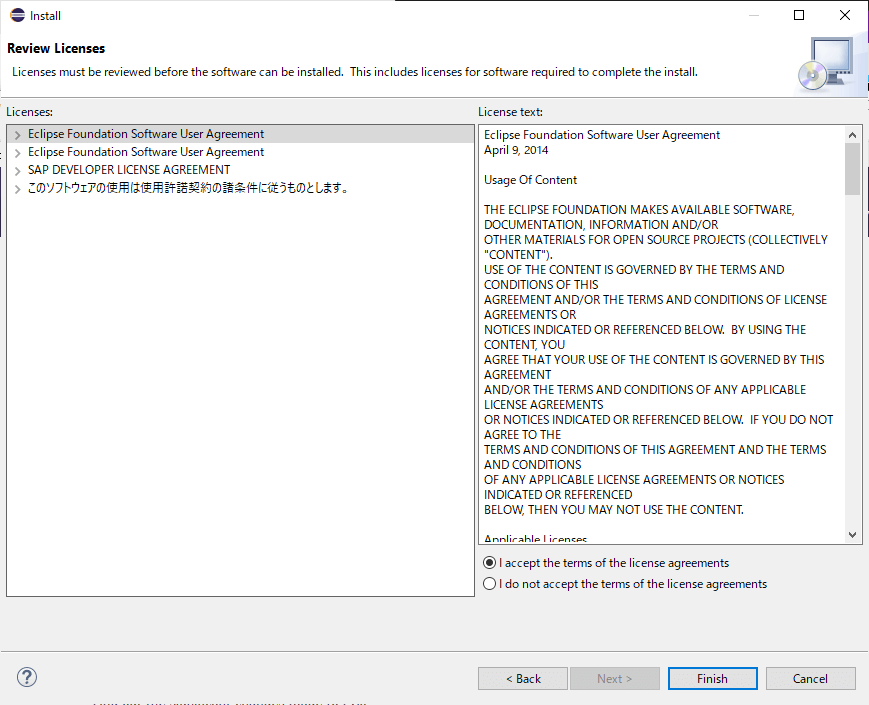Open the help question mark icon
Image resolution: width=869 pixels, height=705 pixels.
pos(27,677)
